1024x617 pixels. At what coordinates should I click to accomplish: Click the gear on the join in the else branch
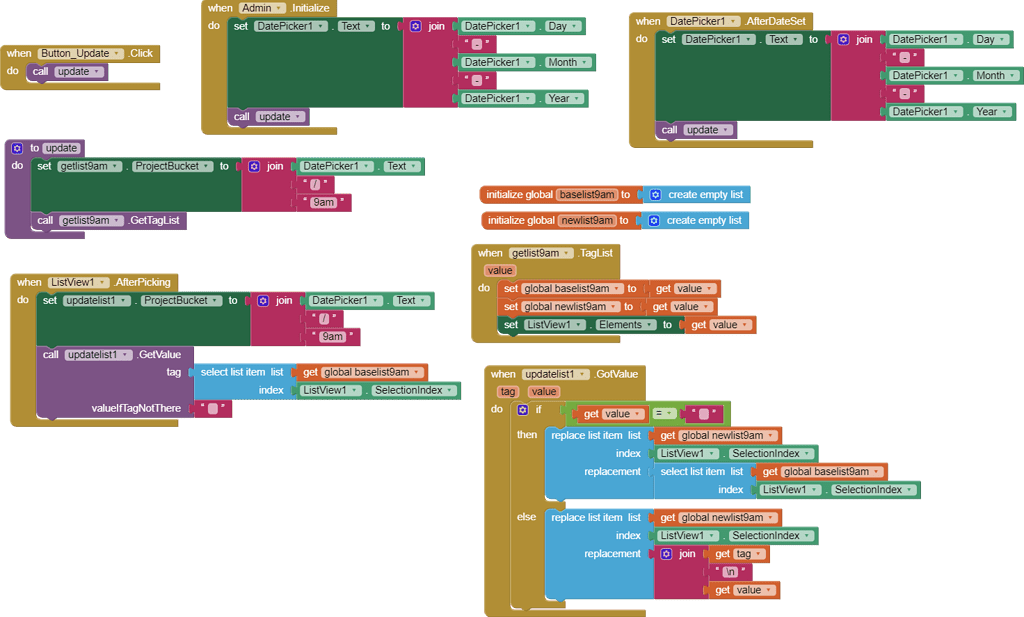(668, 553)
